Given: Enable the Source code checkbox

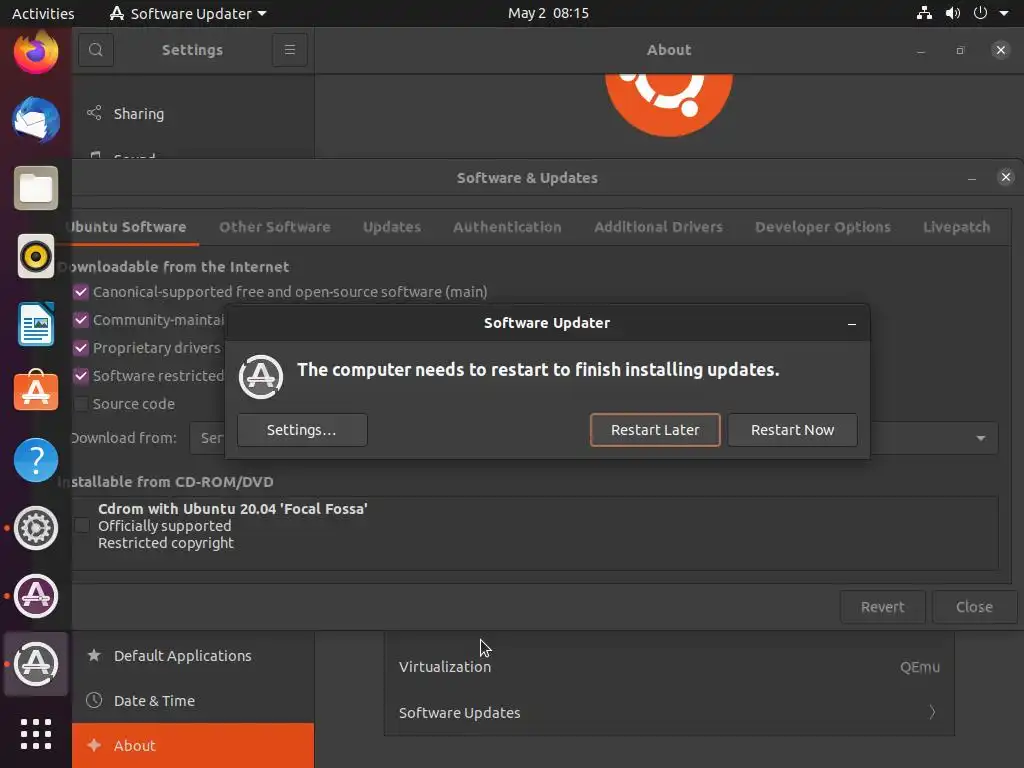Looking at the screenshot, I should pyautogui.click(x=81, y=404).
